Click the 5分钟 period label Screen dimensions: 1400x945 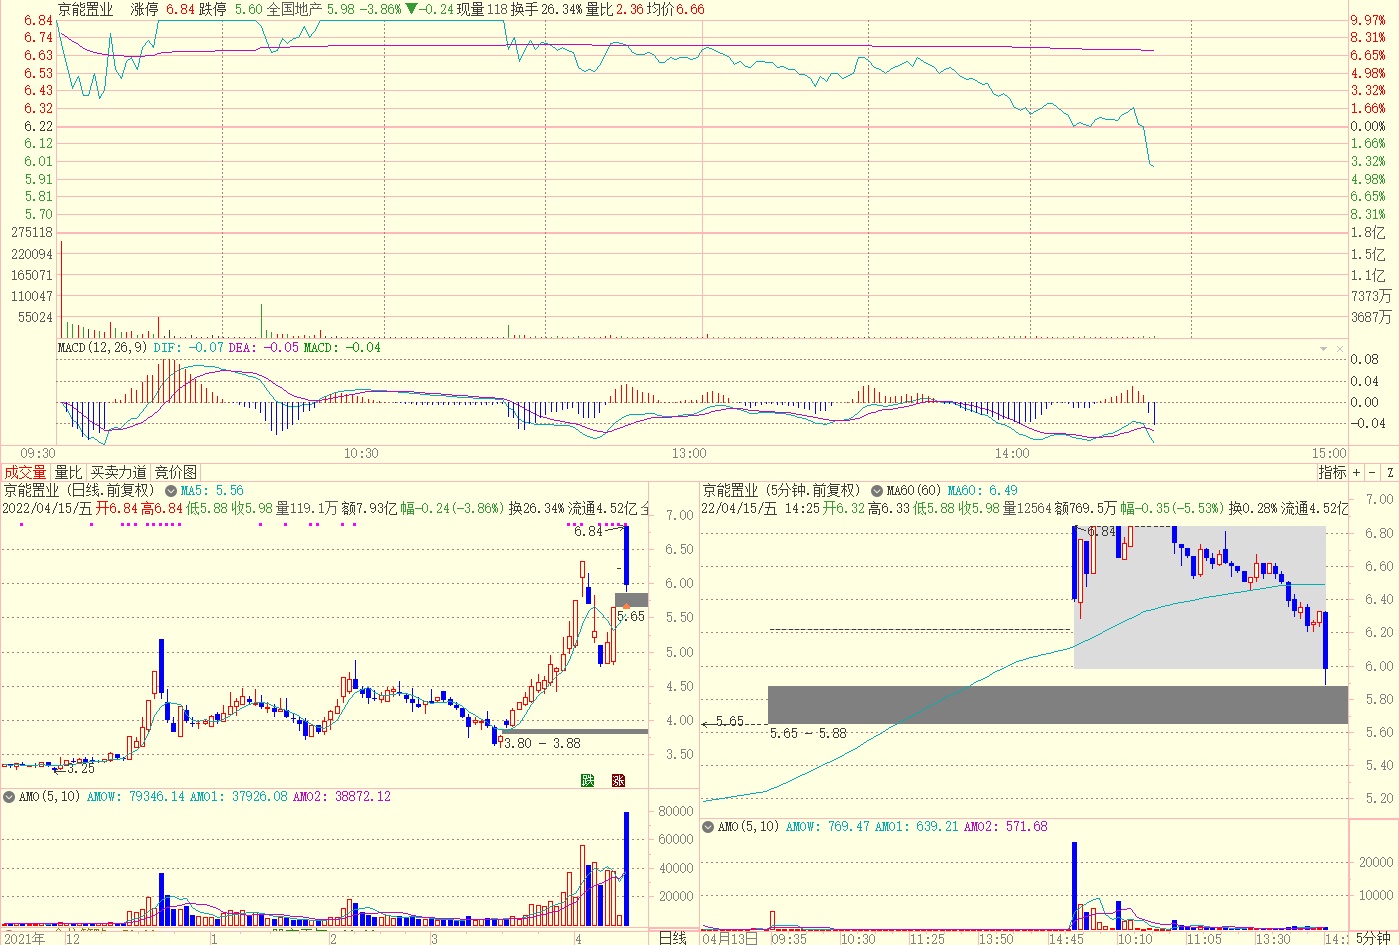coord(1373,938)
